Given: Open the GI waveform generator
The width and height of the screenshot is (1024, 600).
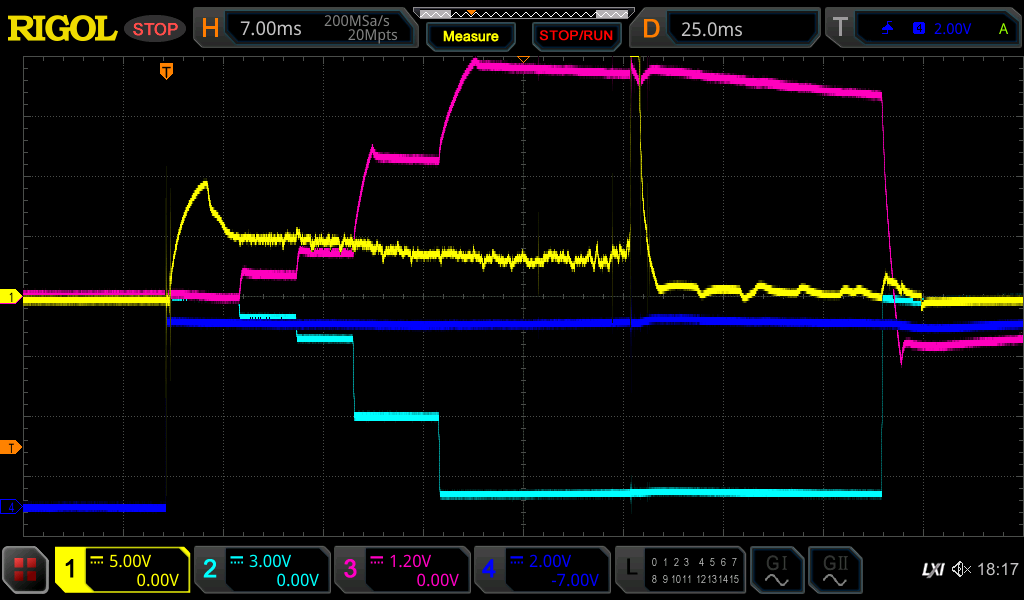Looking at the screenshot, I should [x=776, y=570].
